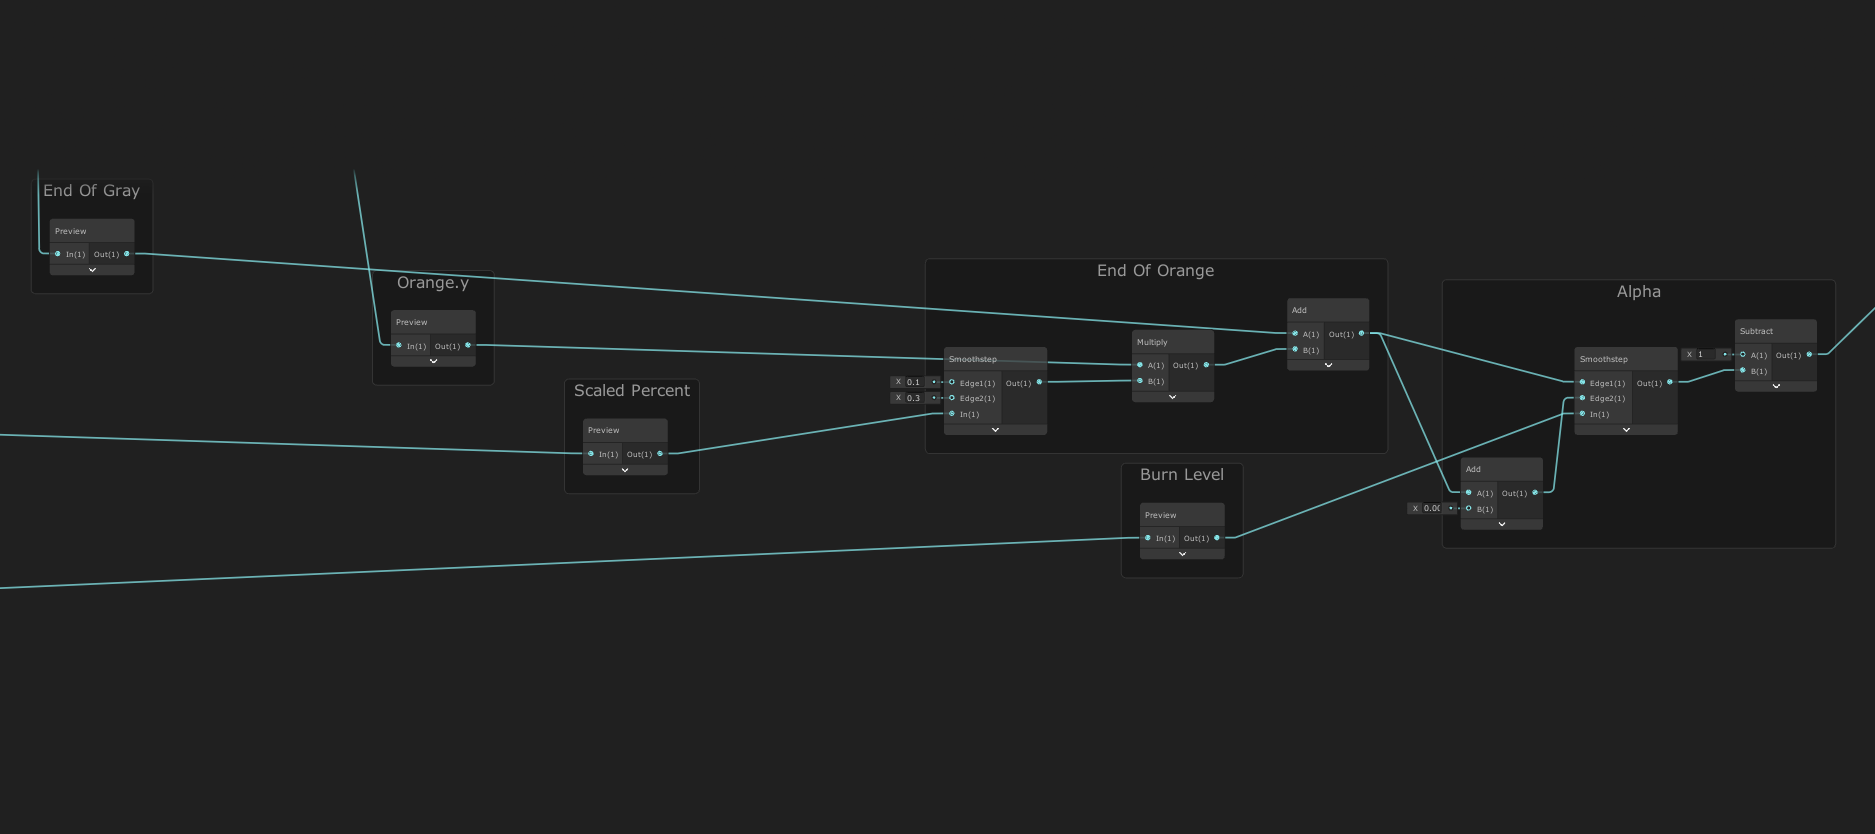The height and width of the screenshot is (834, 1875).
Task: Click the empty Edge2 port in End Of Orange
Action: [x=952, y=398]
